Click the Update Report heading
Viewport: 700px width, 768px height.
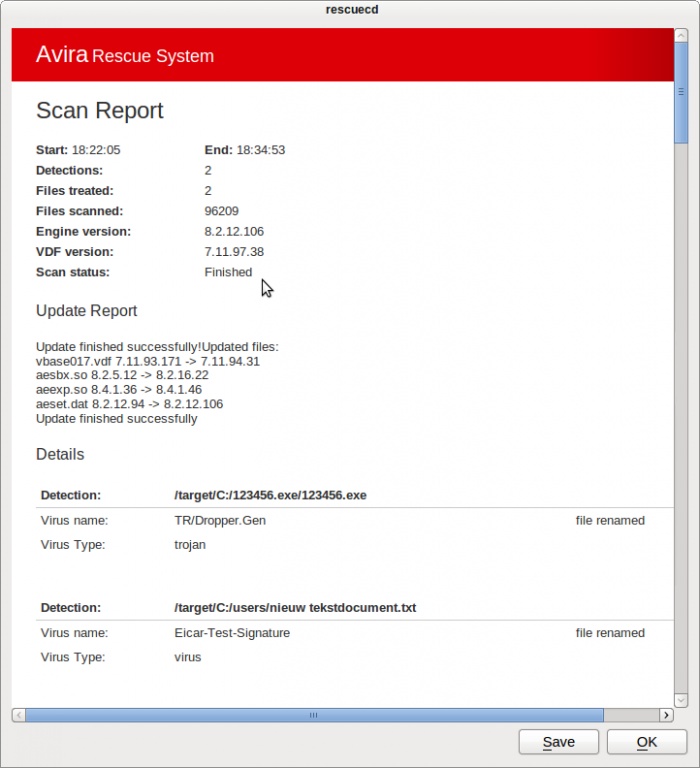click(86, 311)
